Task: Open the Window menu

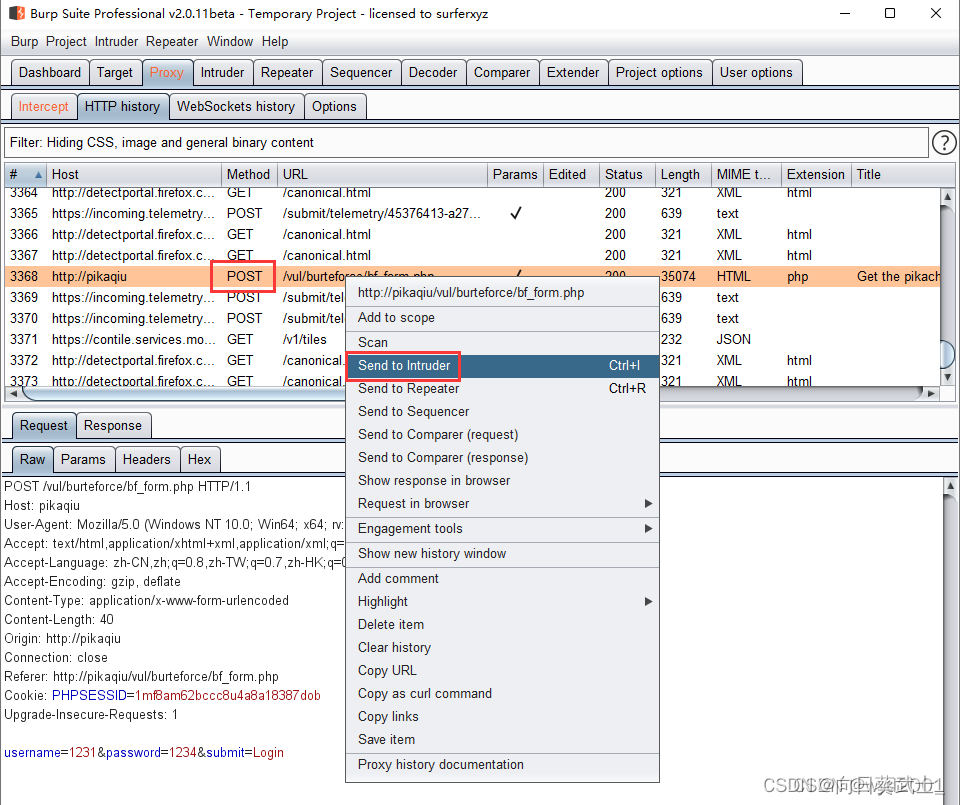Action: click(230, 42)
